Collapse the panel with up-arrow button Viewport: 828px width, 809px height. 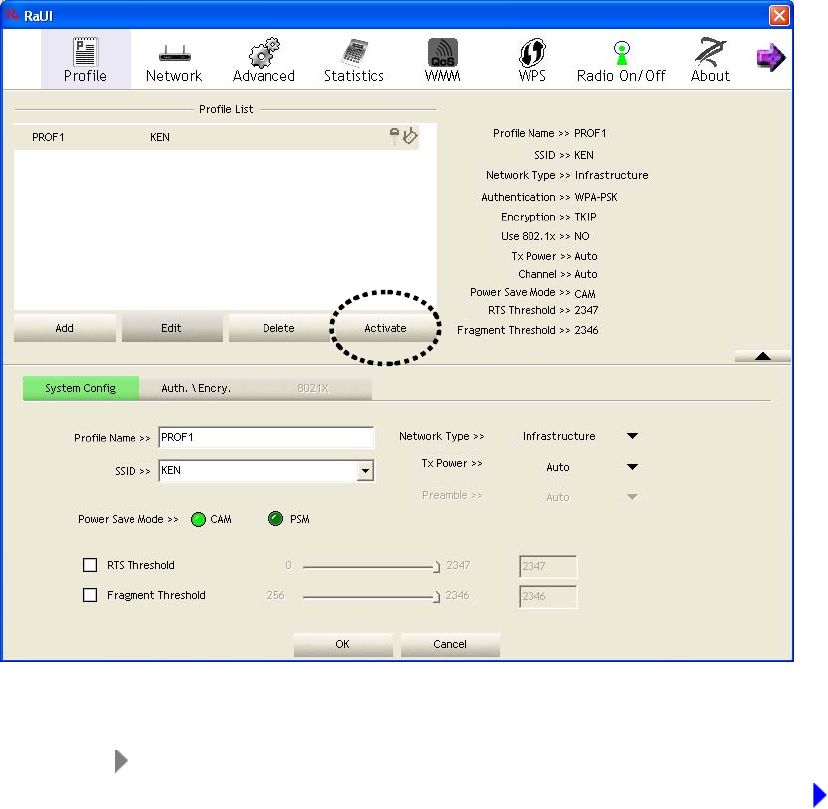coord(763,356)
